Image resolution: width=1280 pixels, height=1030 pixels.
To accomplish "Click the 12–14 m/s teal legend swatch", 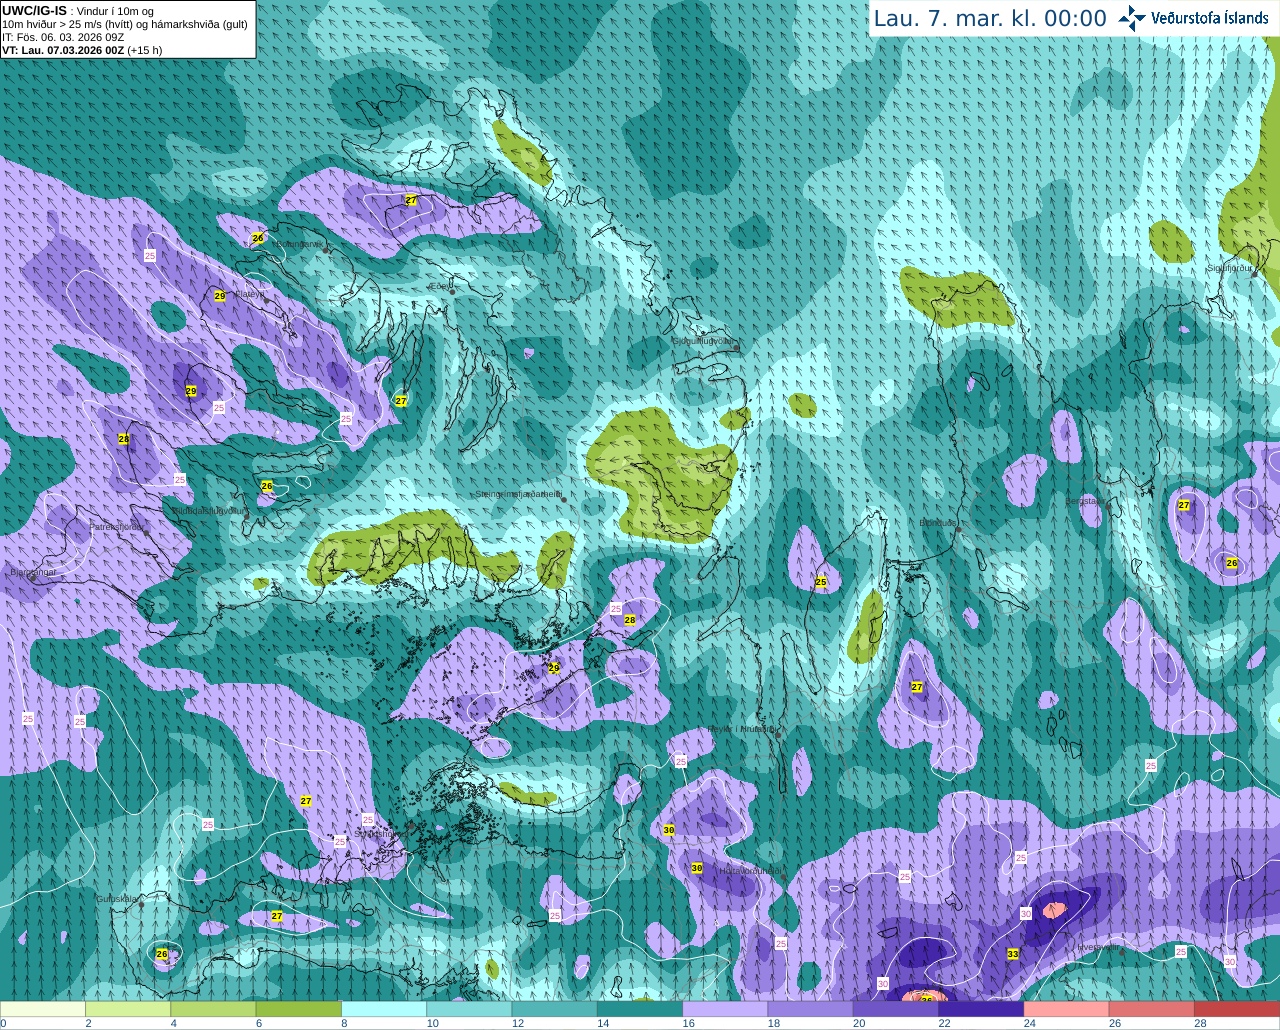I will pos(554,1009).
